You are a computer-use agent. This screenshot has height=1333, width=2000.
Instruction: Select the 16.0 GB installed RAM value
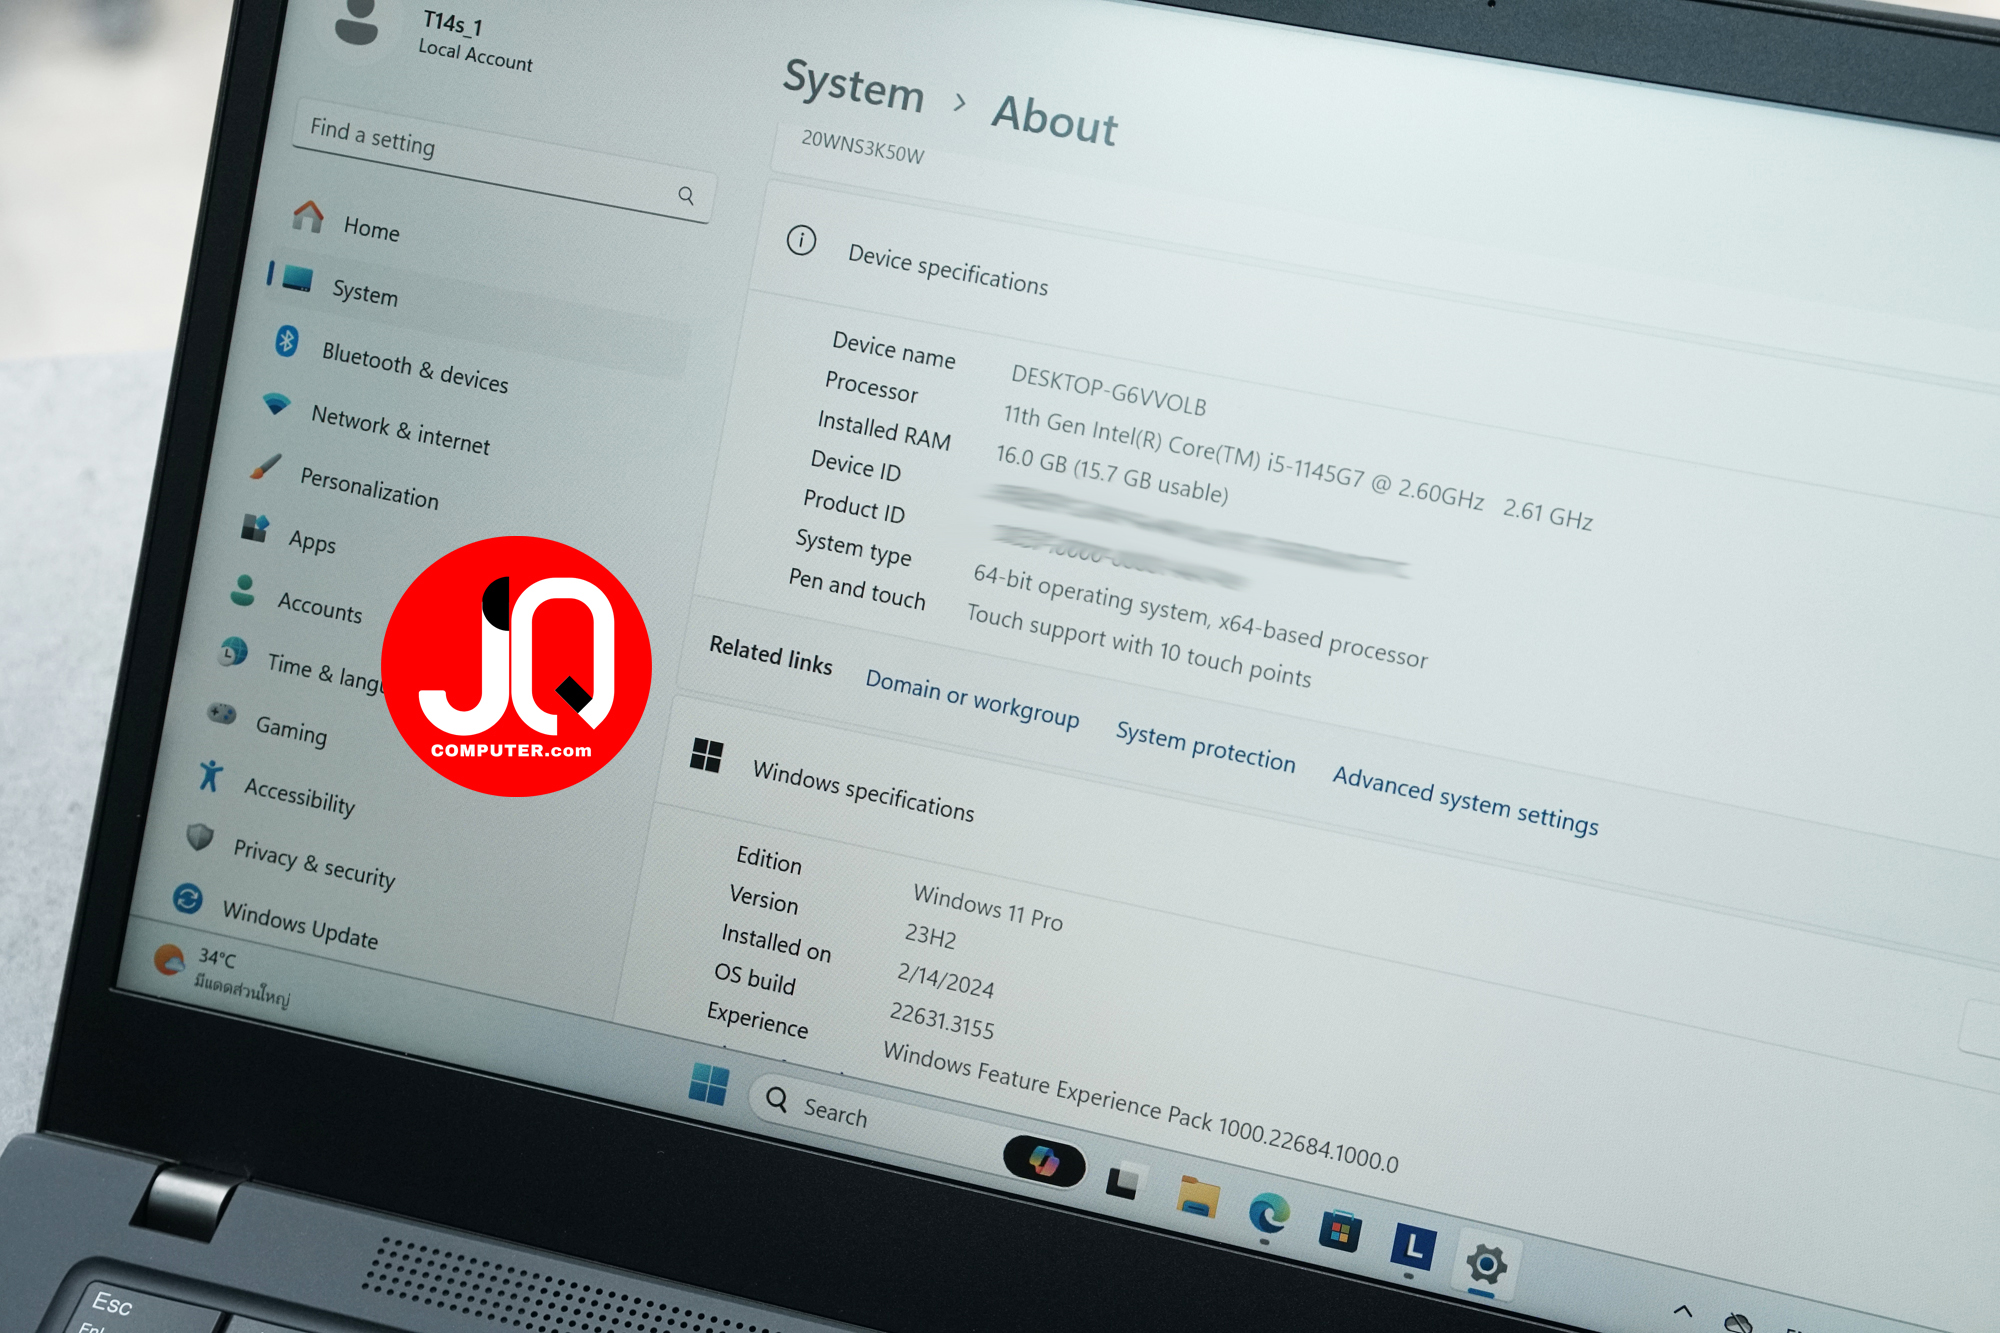[x=1111, y=474]
